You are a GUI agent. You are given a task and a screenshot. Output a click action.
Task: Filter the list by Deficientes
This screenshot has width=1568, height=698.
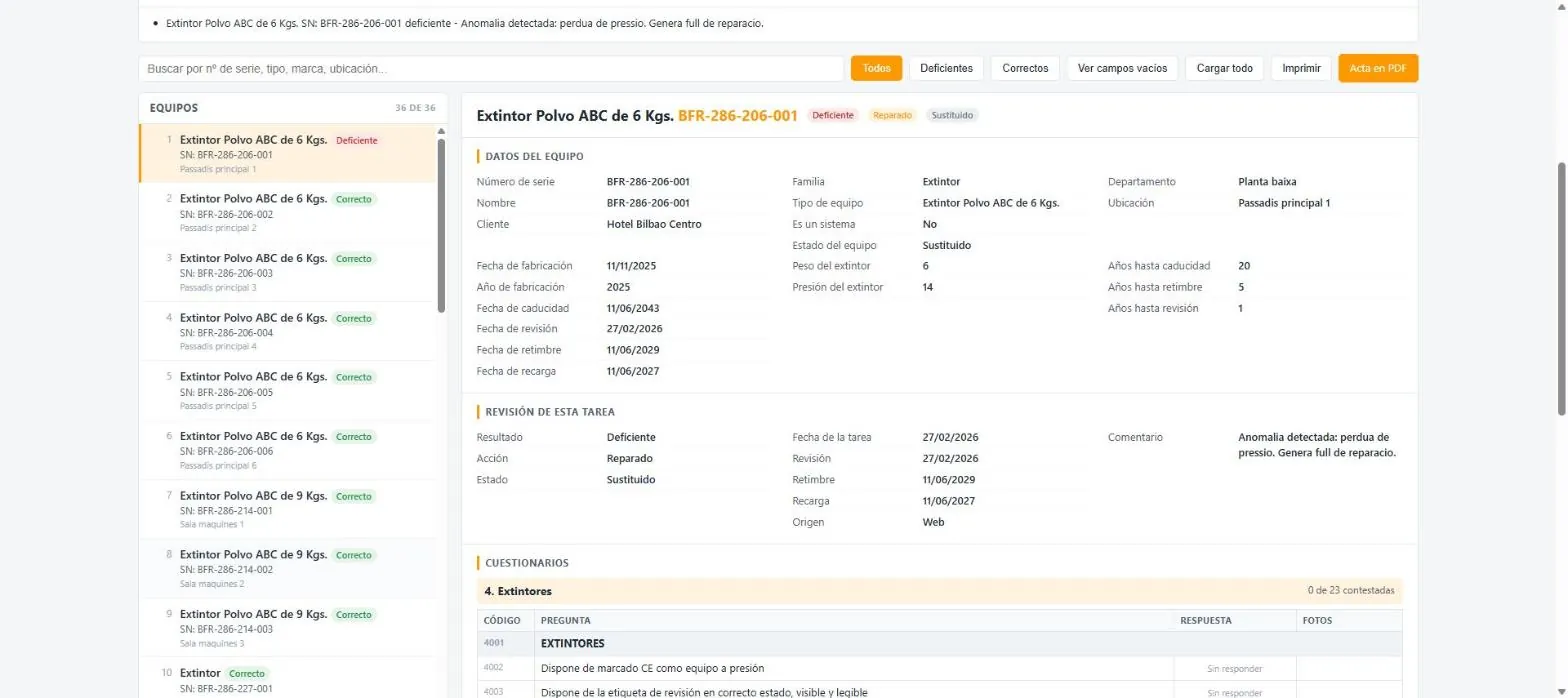pos(946,68)
